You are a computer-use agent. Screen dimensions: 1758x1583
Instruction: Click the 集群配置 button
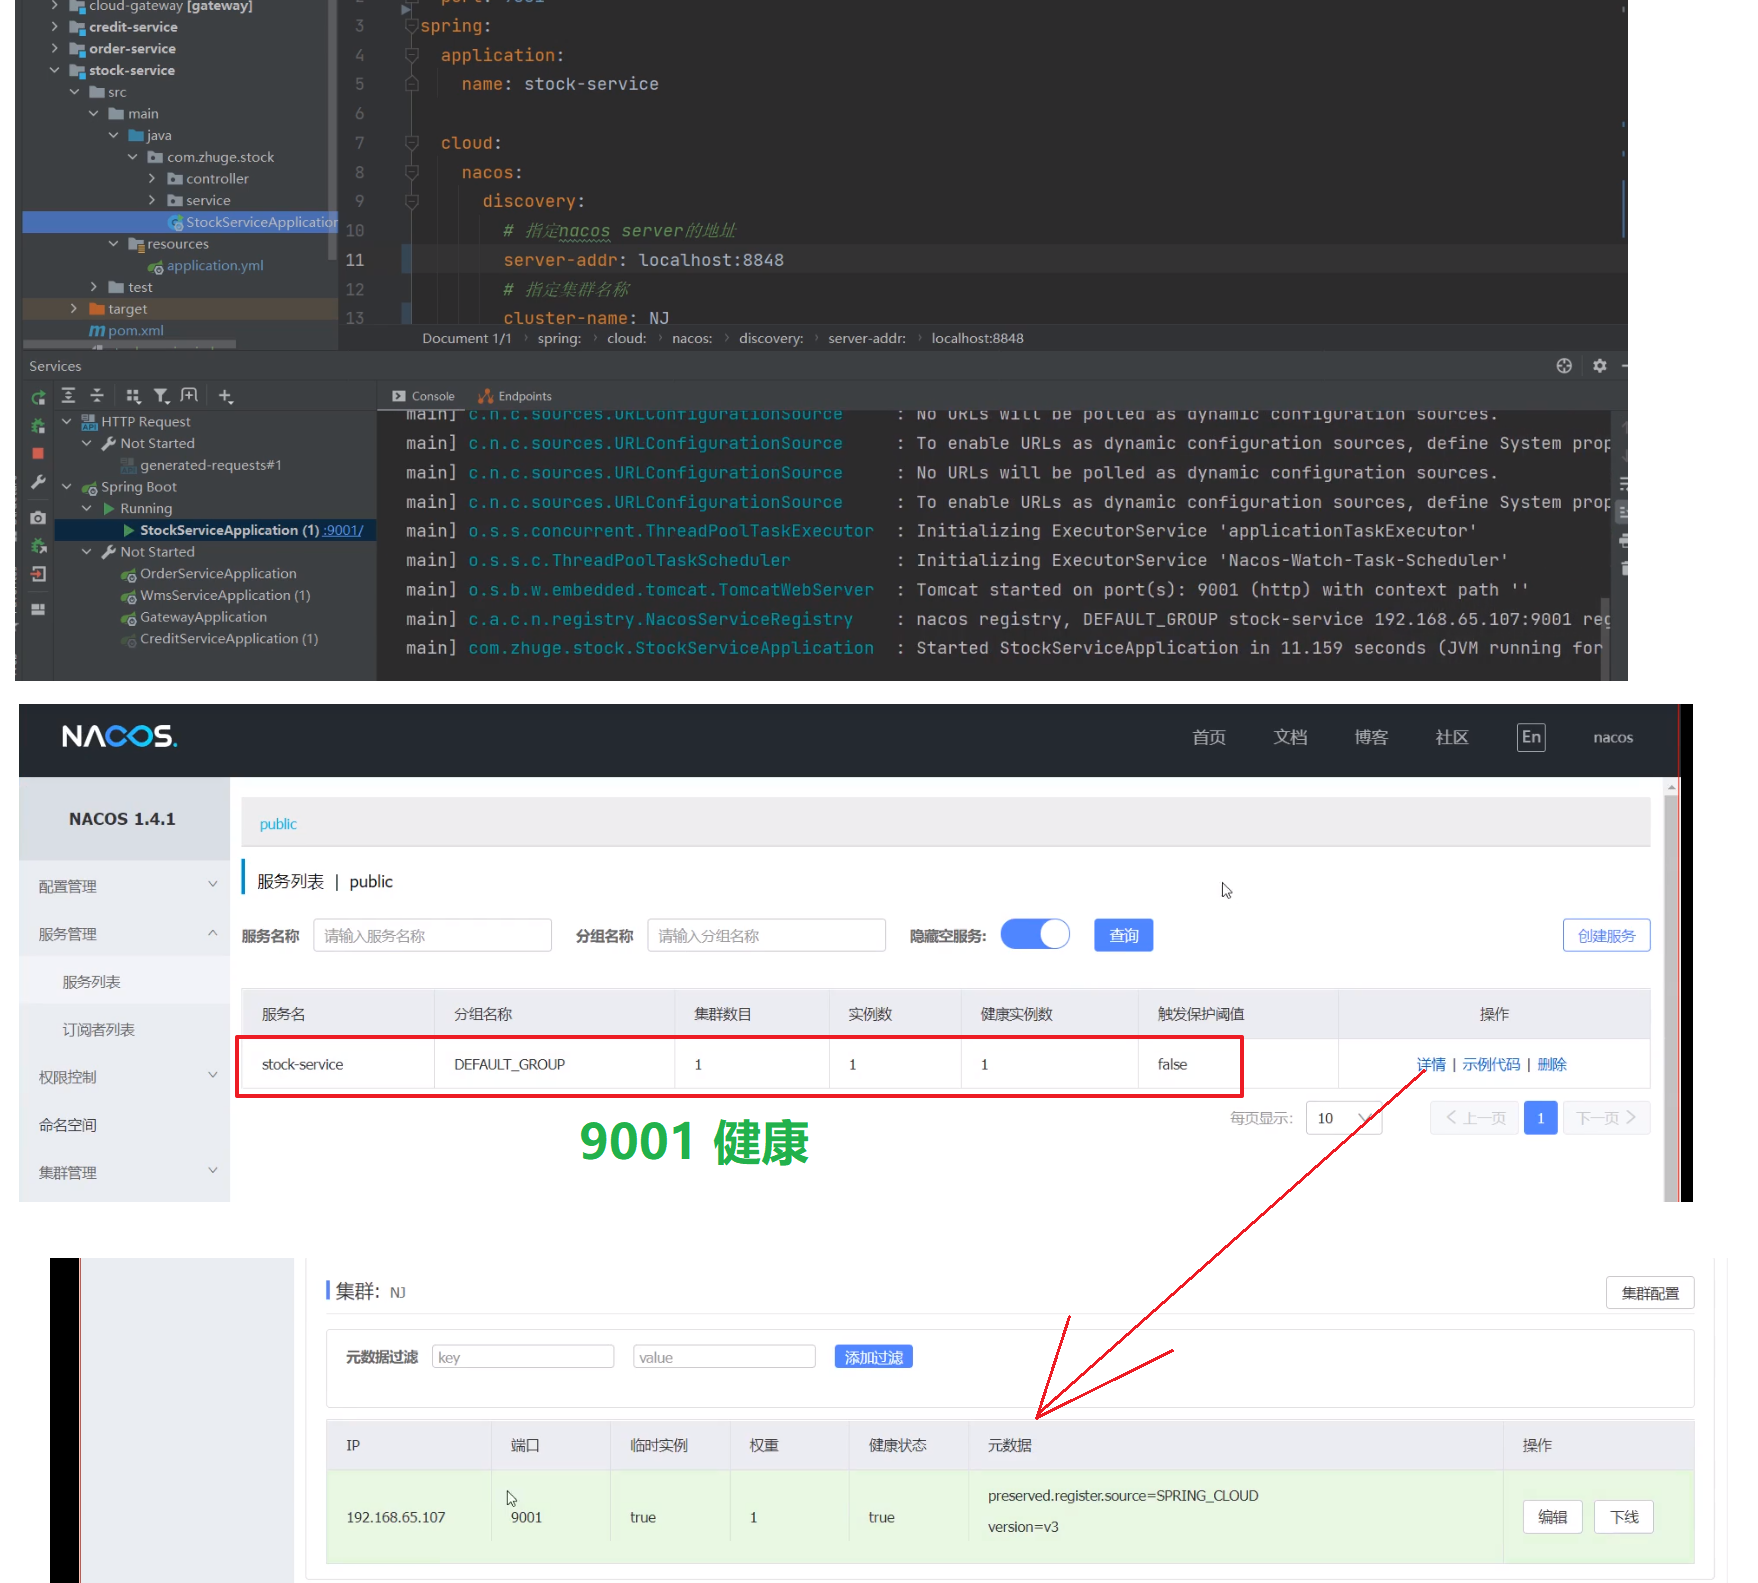1650,1292
